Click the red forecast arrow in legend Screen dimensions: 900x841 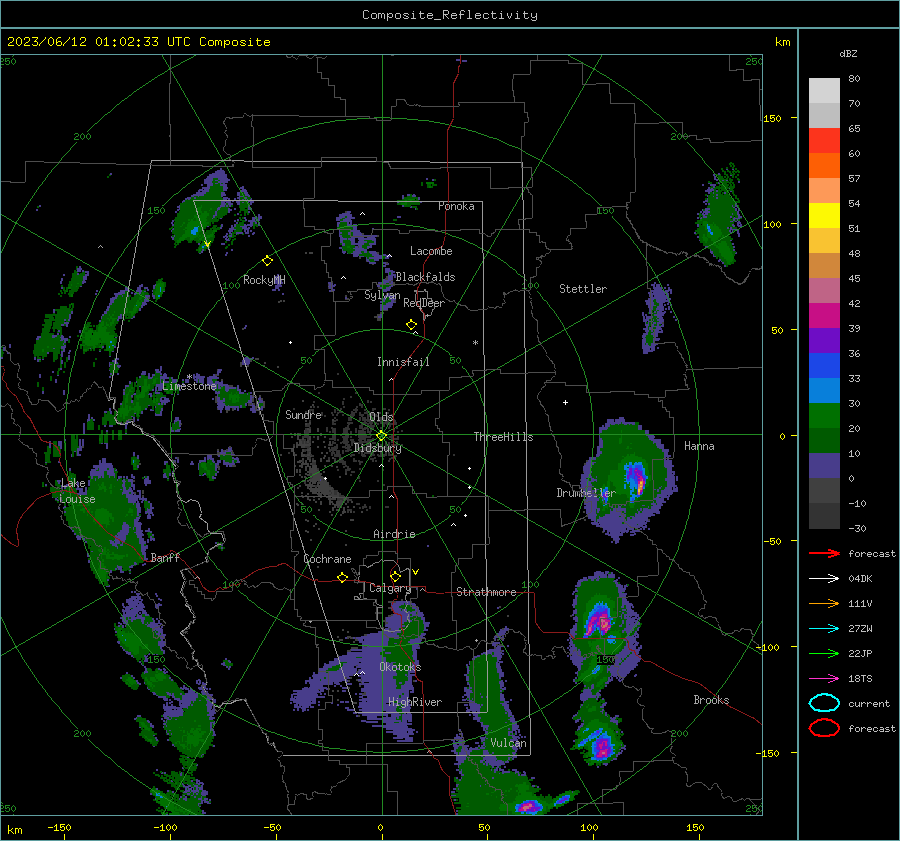tap(824, 553)
